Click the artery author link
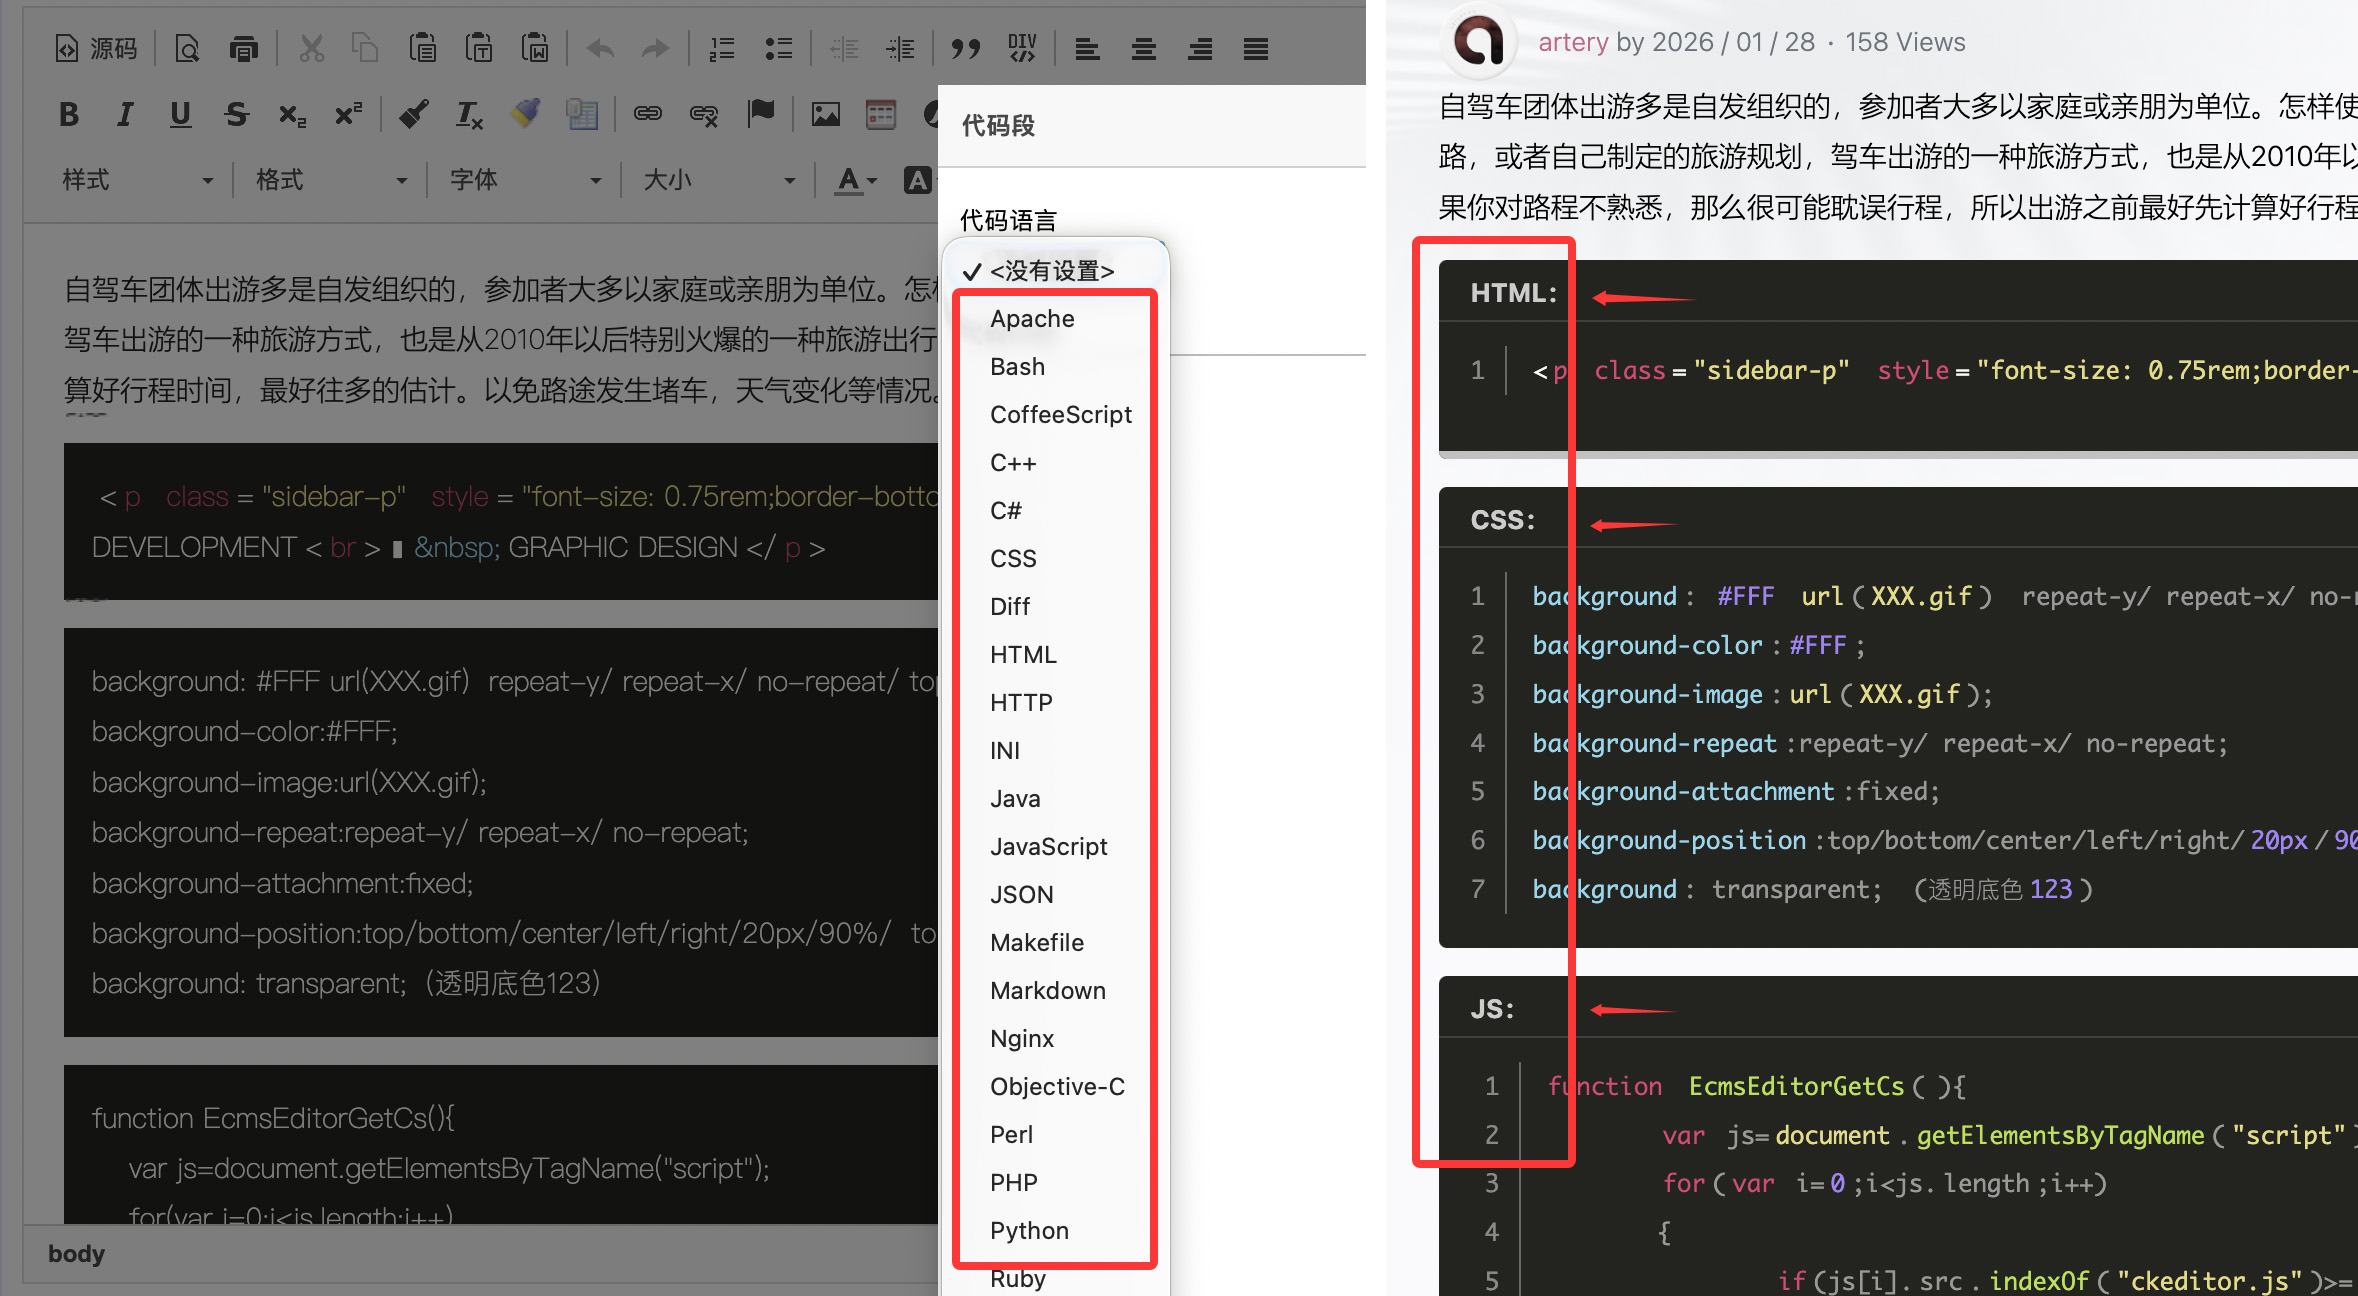Viewport: 2358px width, 1296px height. point(1572,42)
